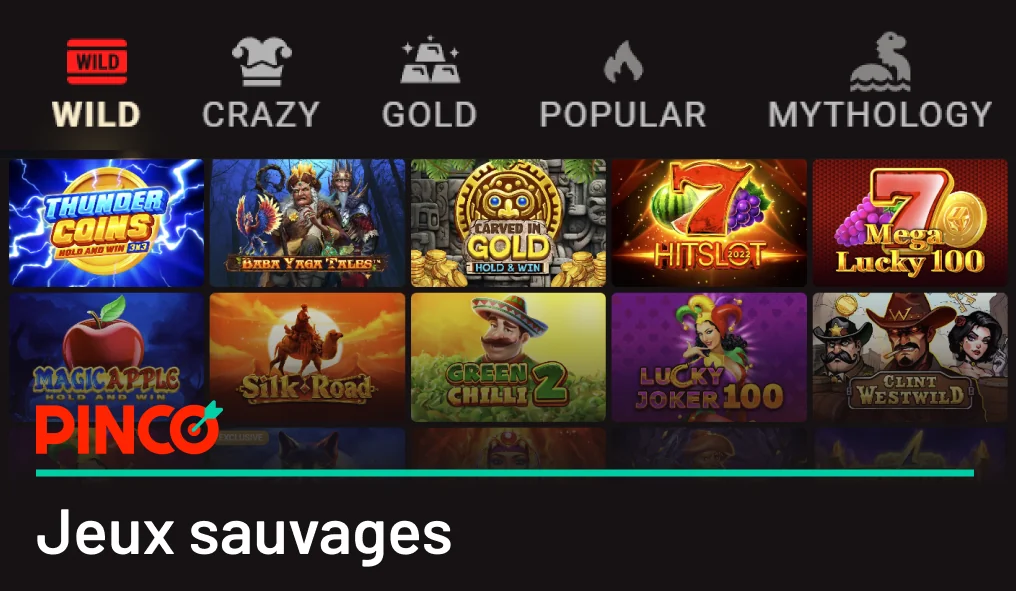The width and height of the screenshot is (1016, 591).
Task: Open the CRAZY jester hat icon
Action: coord(262,61)
